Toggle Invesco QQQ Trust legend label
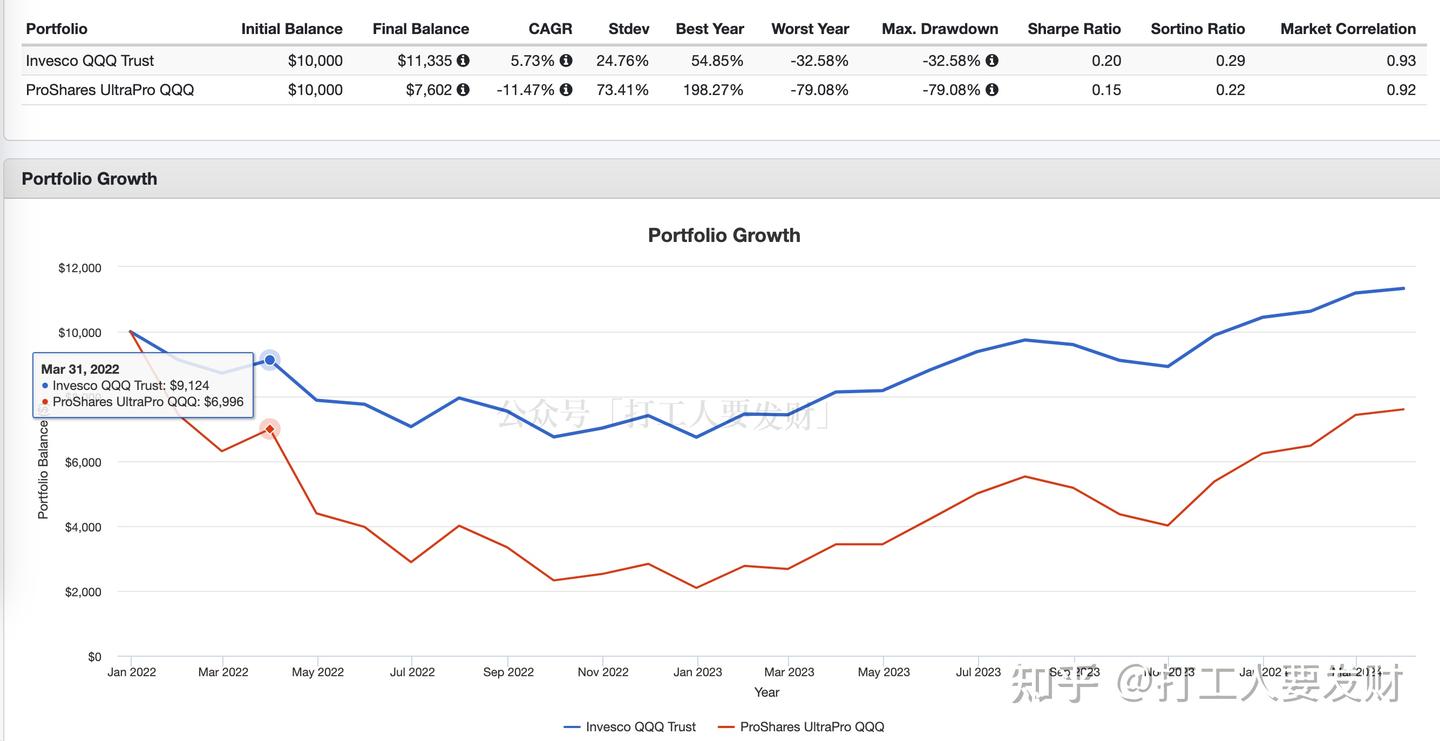 [641, 727]
